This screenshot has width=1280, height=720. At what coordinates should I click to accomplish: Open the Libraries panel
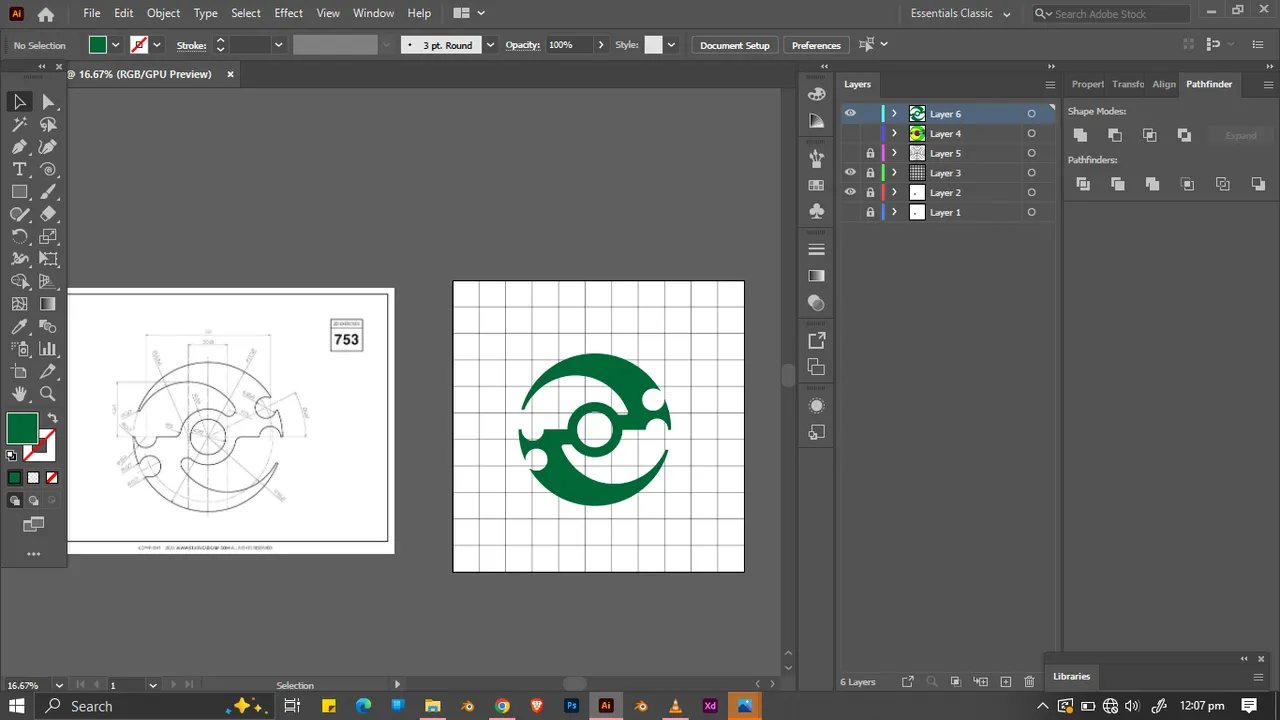click(1071, 677)
